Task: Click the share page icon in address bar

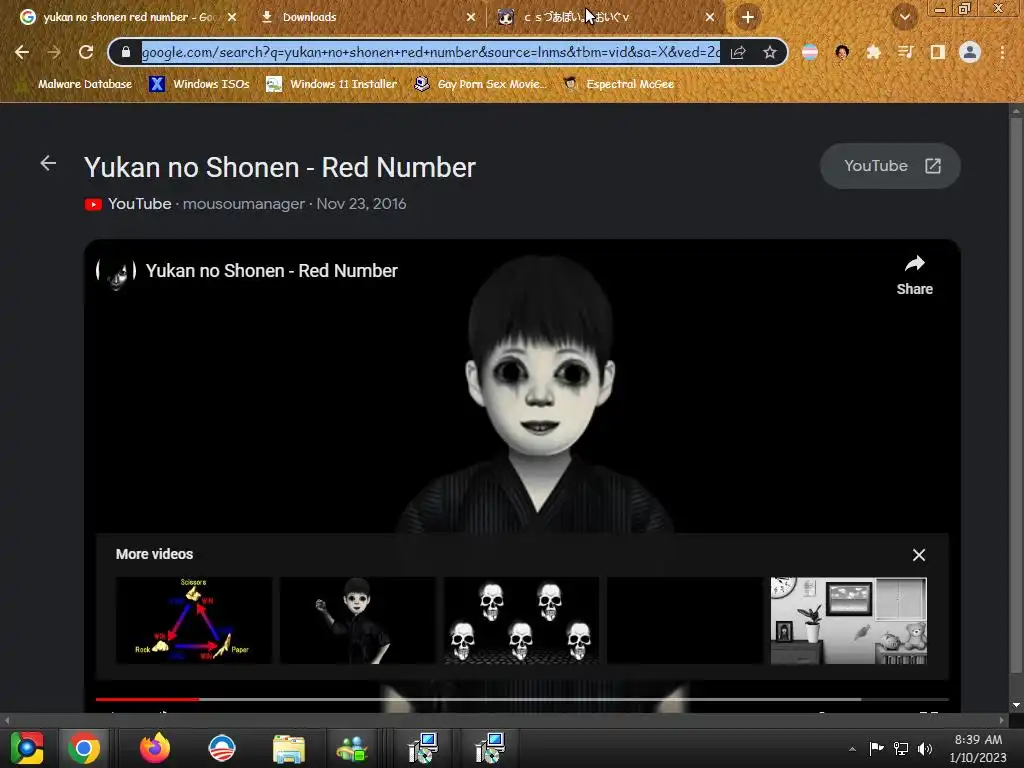Action: point(738,52)
